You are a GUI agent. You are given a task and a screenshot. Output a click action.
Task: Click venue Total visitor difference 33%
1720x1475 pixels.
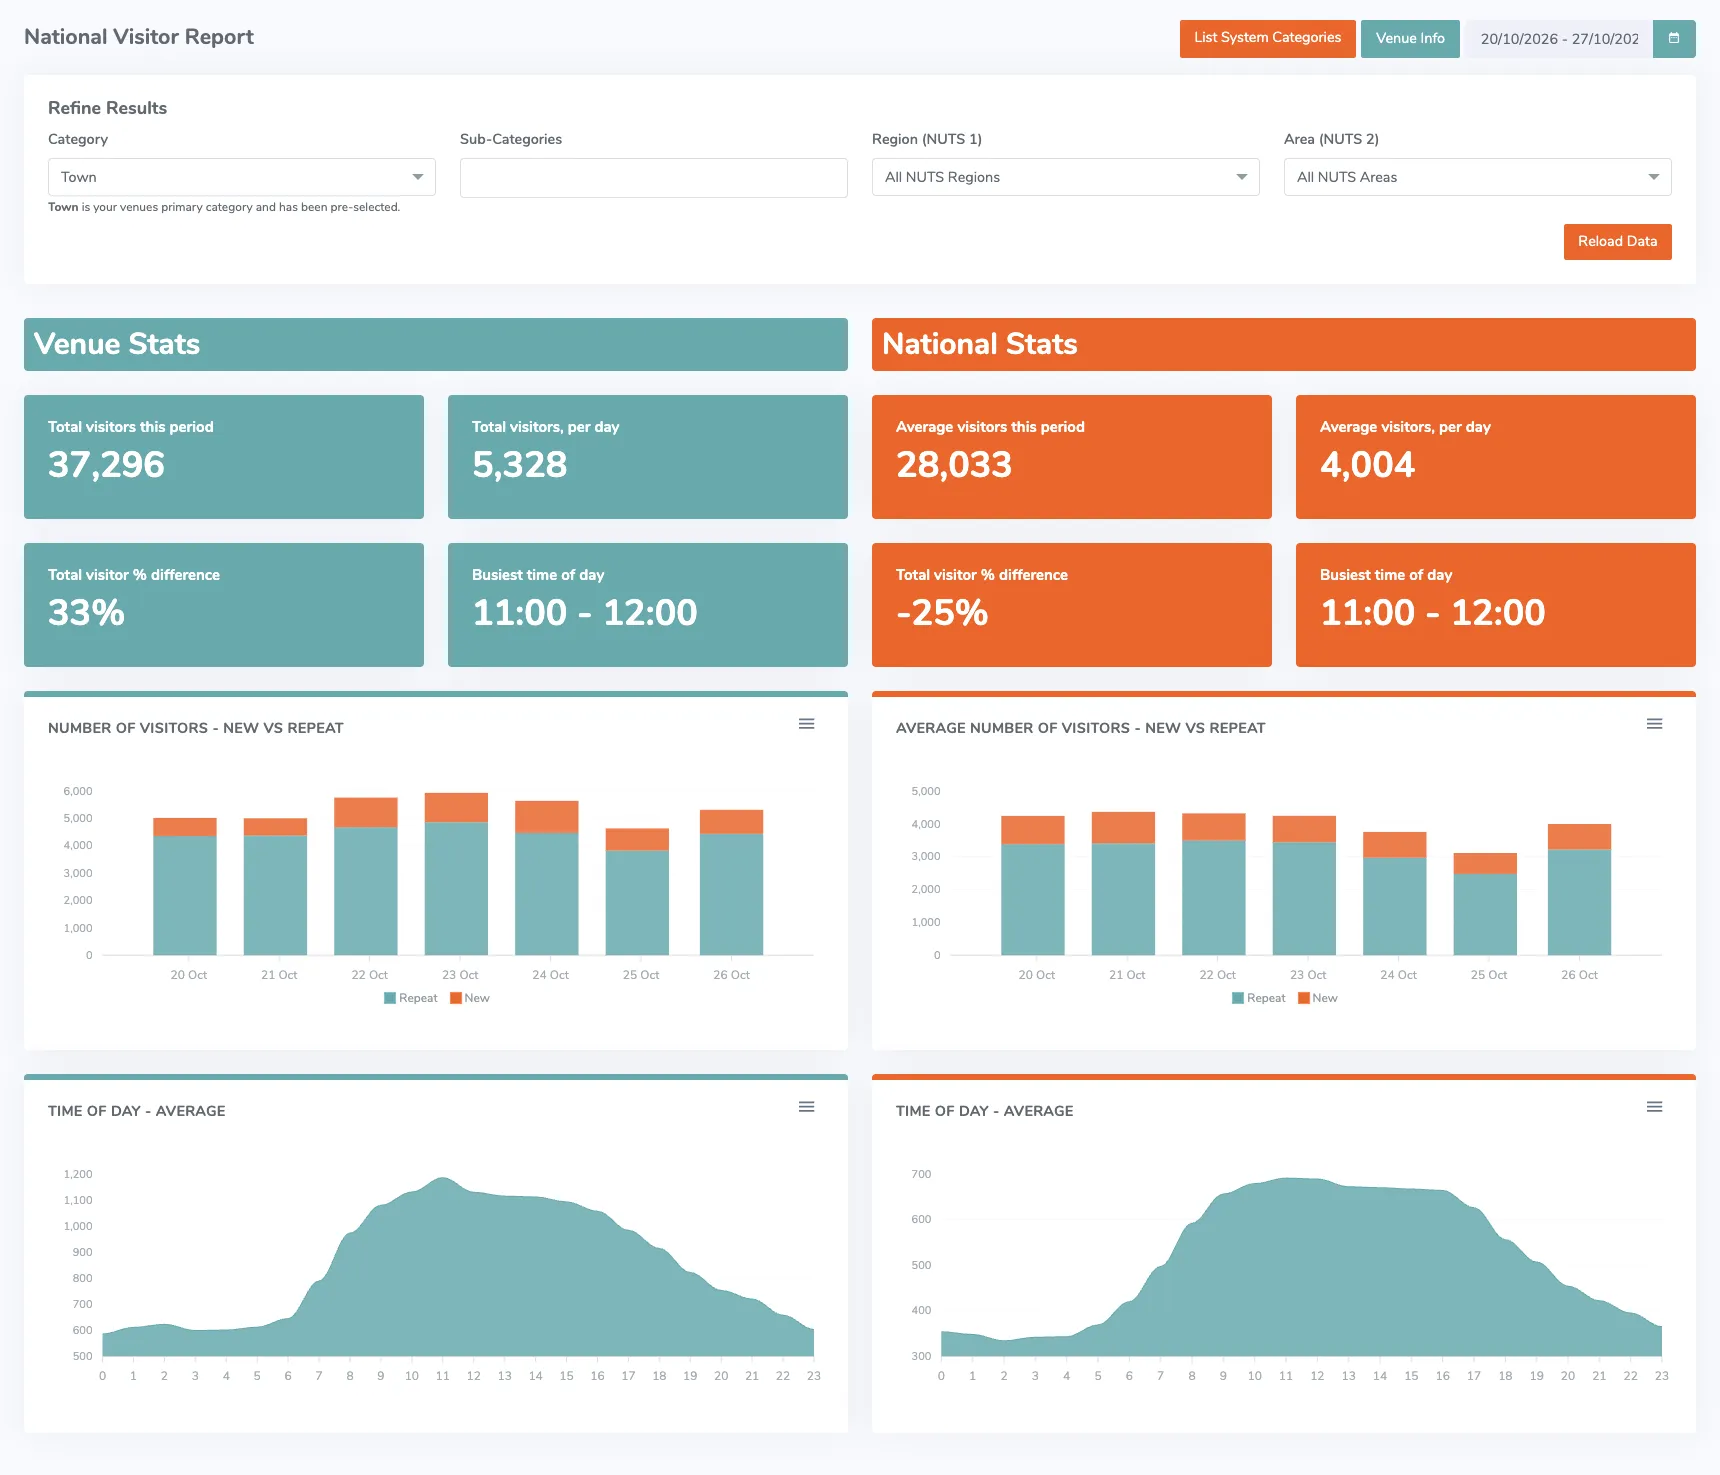[x=224, y=605]
